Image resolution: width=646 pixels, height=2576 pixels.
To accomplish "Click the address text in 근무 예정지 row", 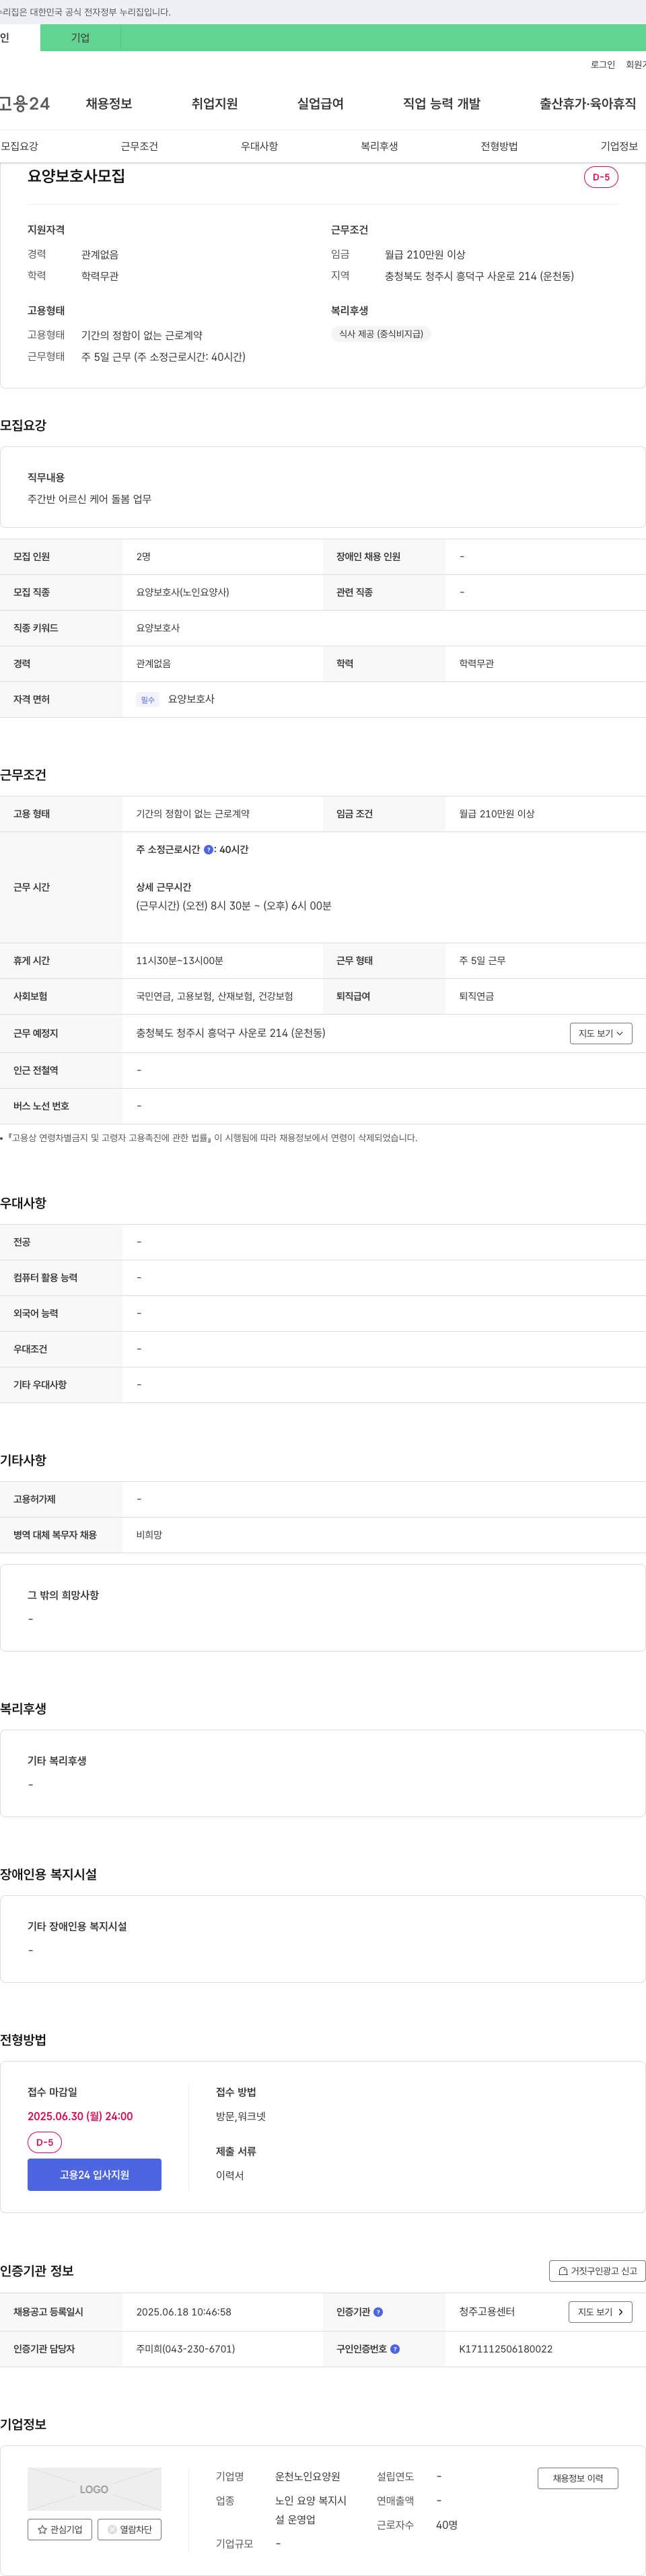I will tap(231, 1033).
